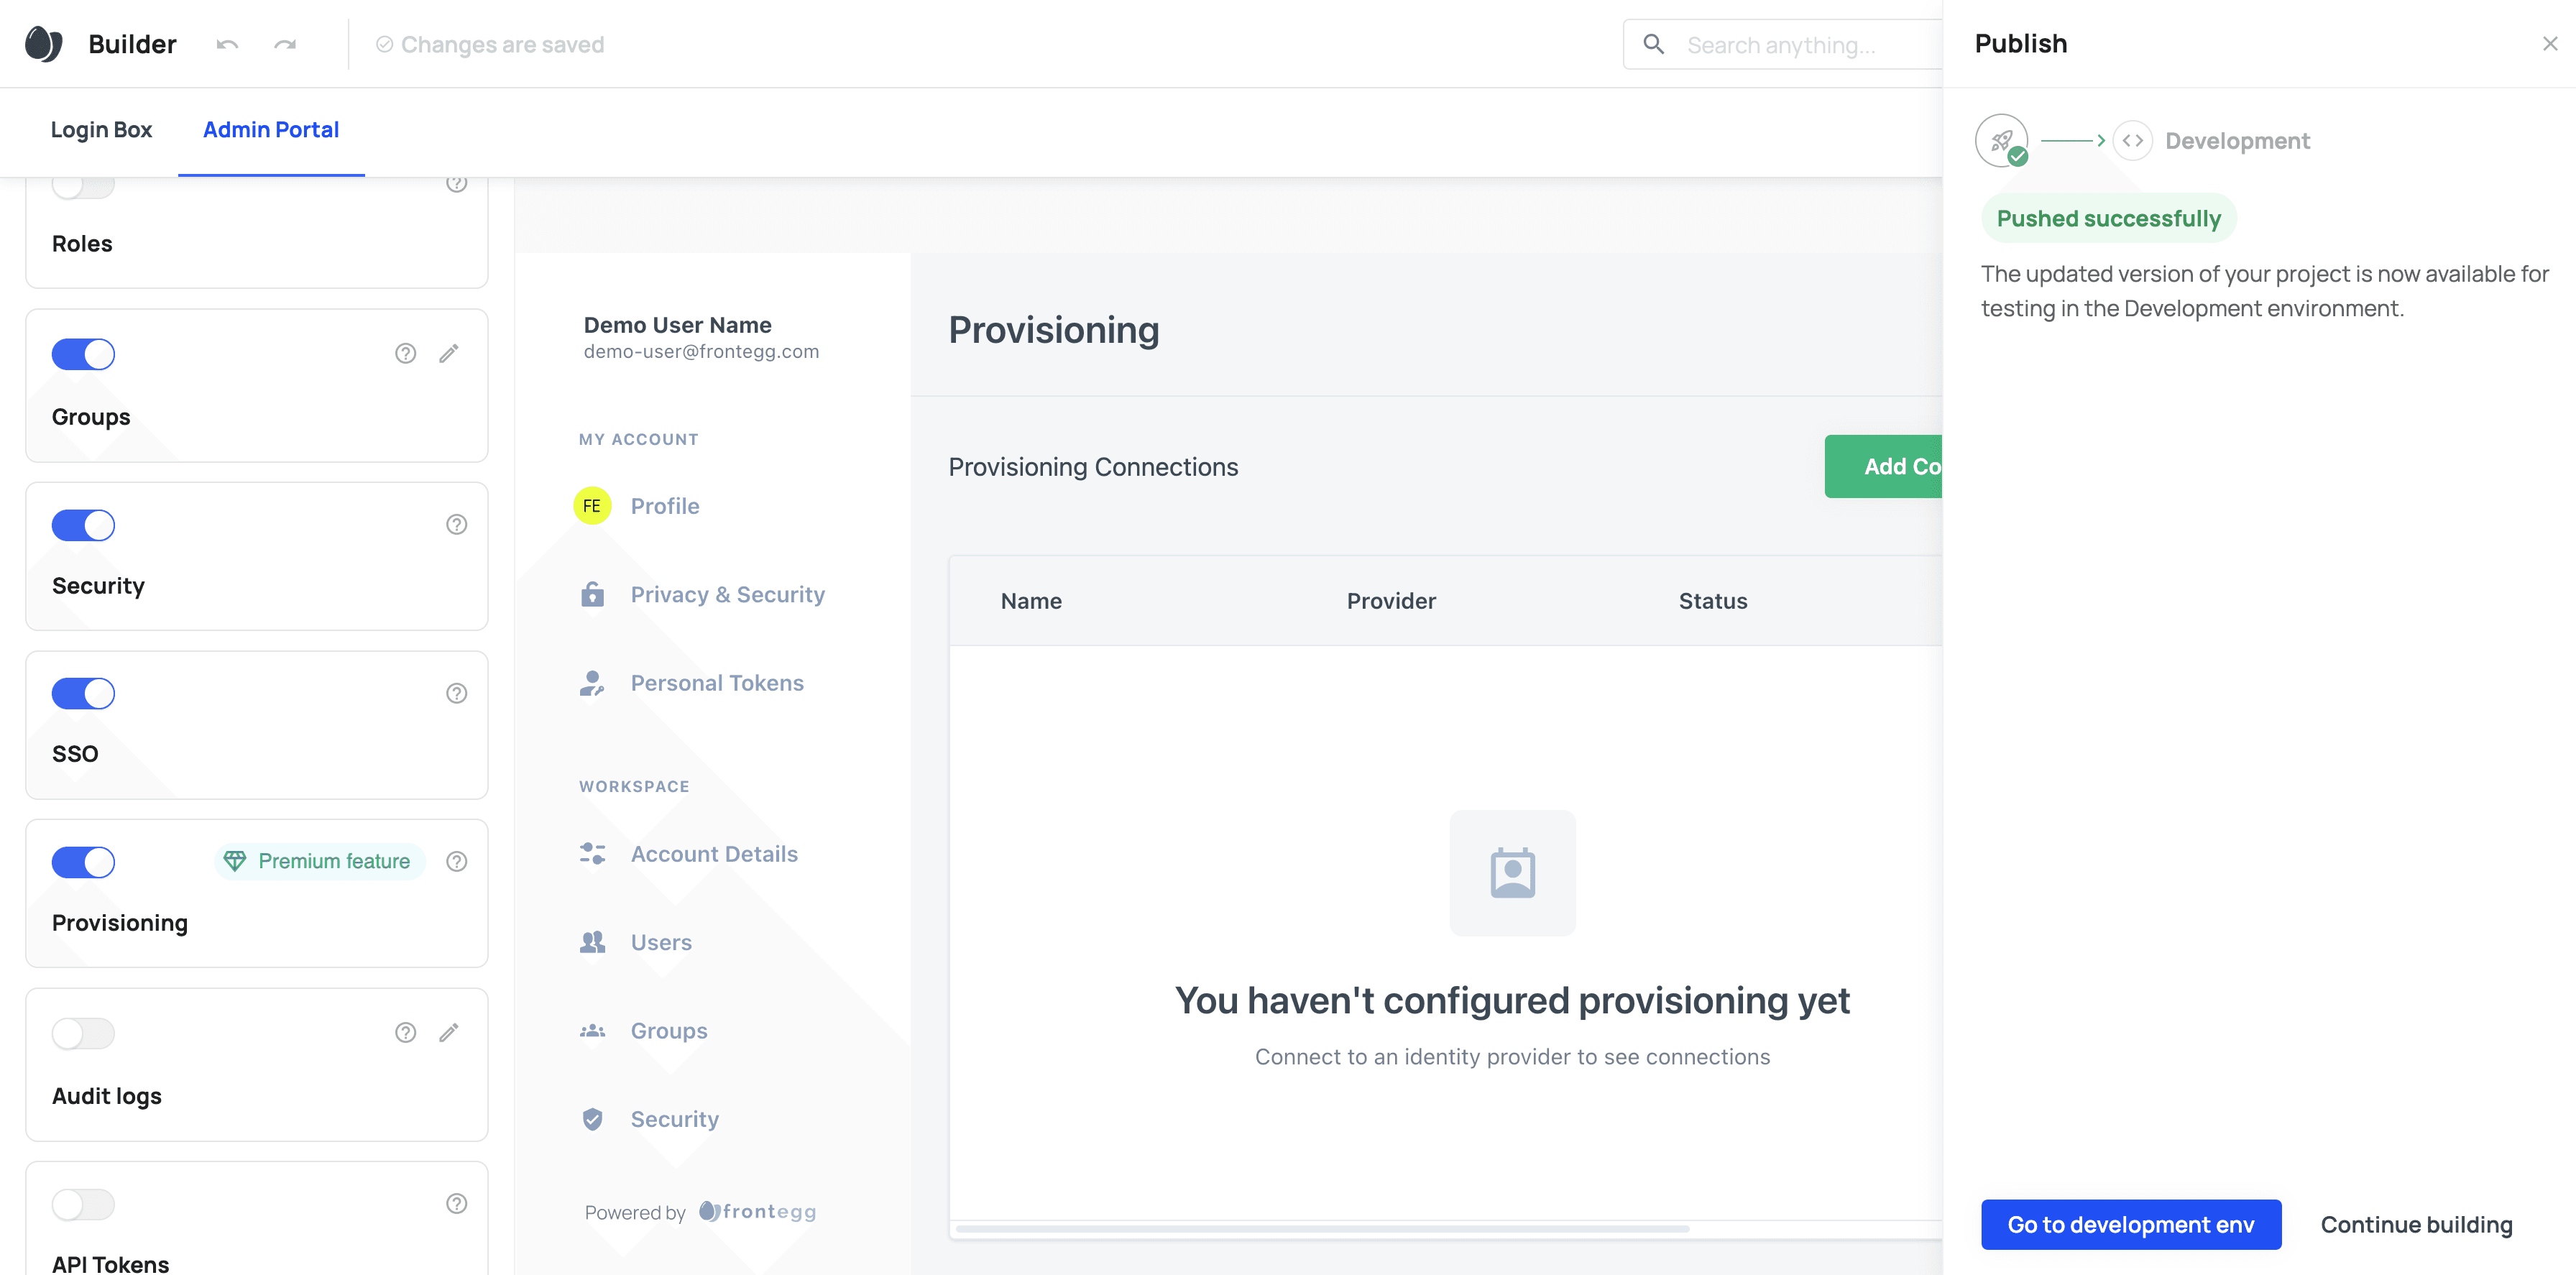Click Continue building
This screenshot has height=1275, width=2576.
2416,1225
